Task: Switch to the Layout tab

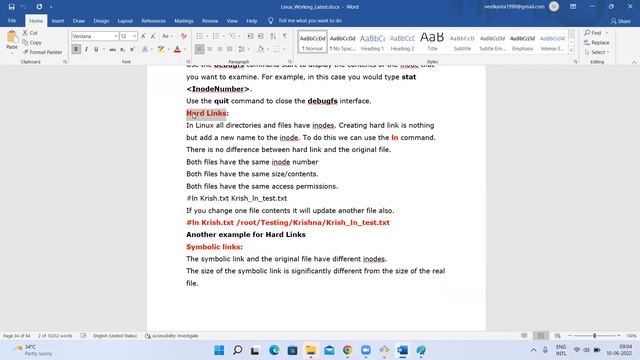Action: point(125,21)
